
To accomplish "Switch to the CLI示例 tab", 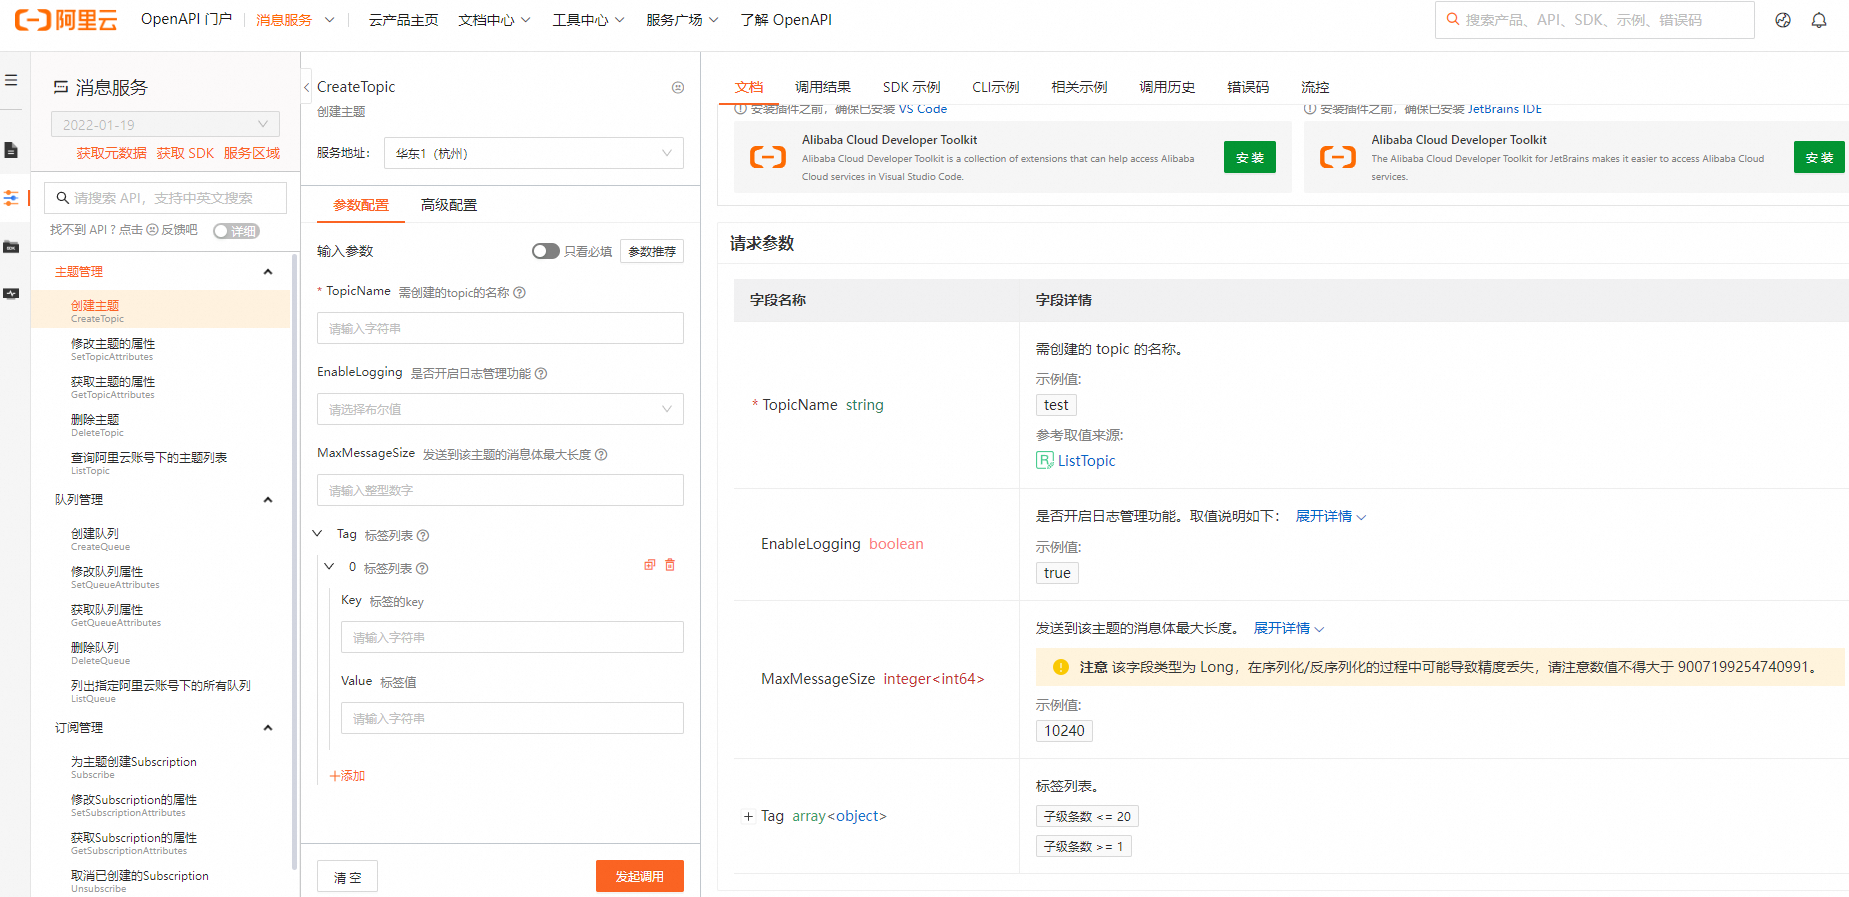I will pyautogui.click(x=996, y=87).
